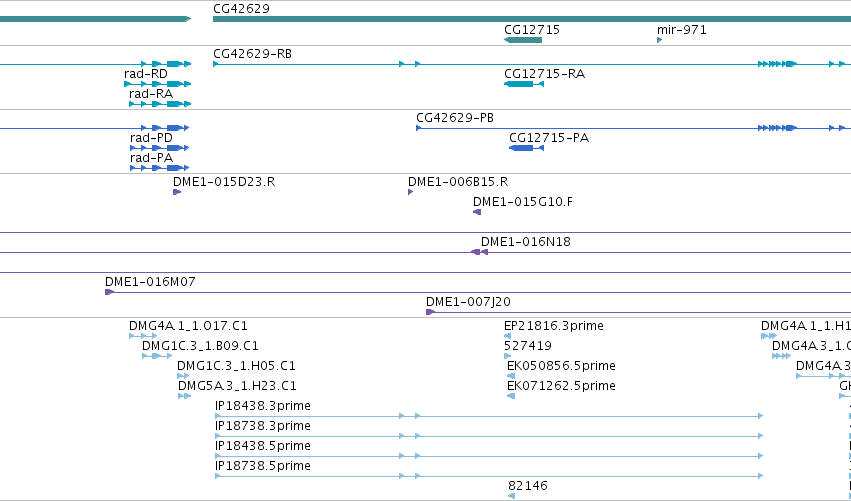This screenshot has height=501, width=851.
Task: Select the EK071262.5prime arrow marker
Action: coord(511,396)
